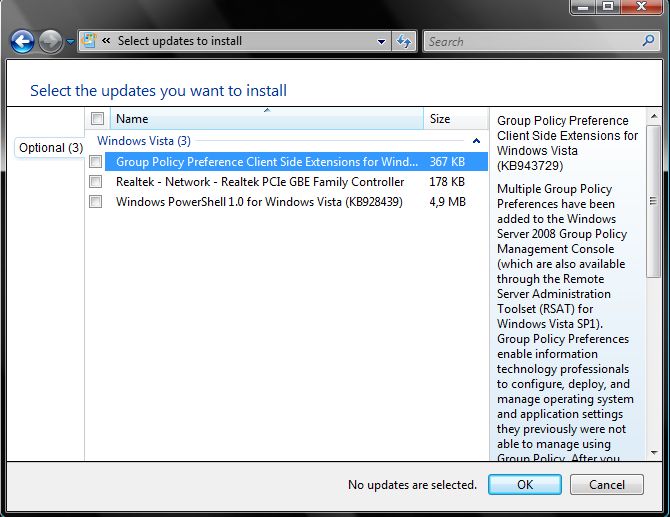This screenshot has height=517, width=670.
Task: Toggle the select-all checkbox in header
Action: pyautogui.click(x=97, y=118)
